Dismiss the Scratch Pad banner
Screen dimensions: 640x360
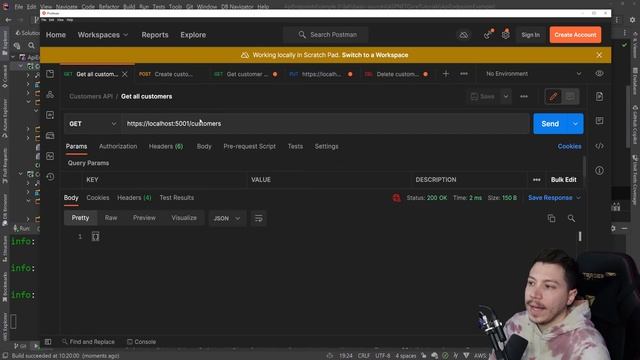[599, 55]
